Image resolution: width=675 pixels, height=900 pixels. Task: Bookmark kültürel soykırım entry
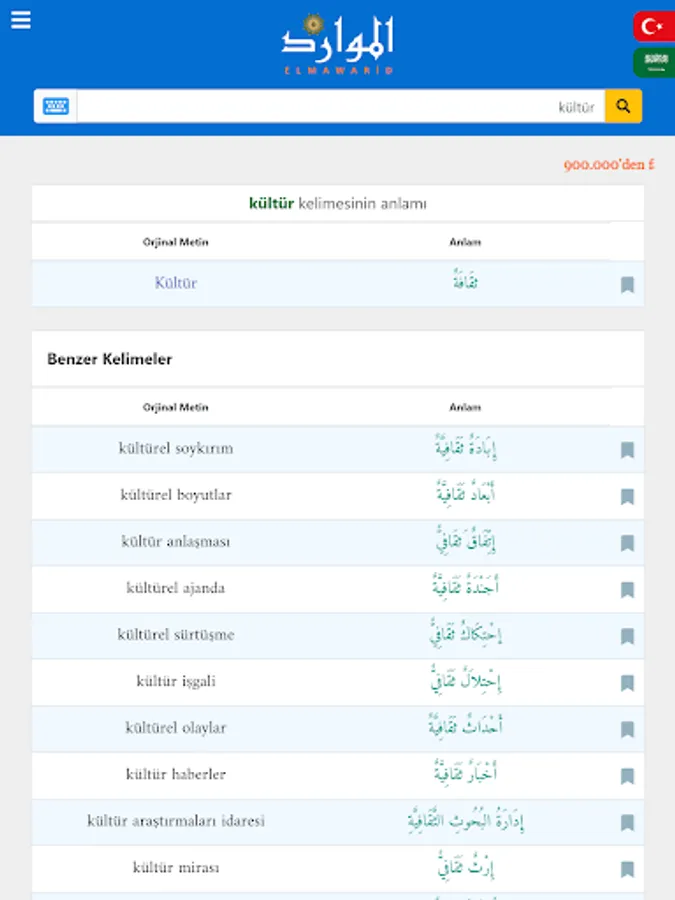(x=627, y=450)
